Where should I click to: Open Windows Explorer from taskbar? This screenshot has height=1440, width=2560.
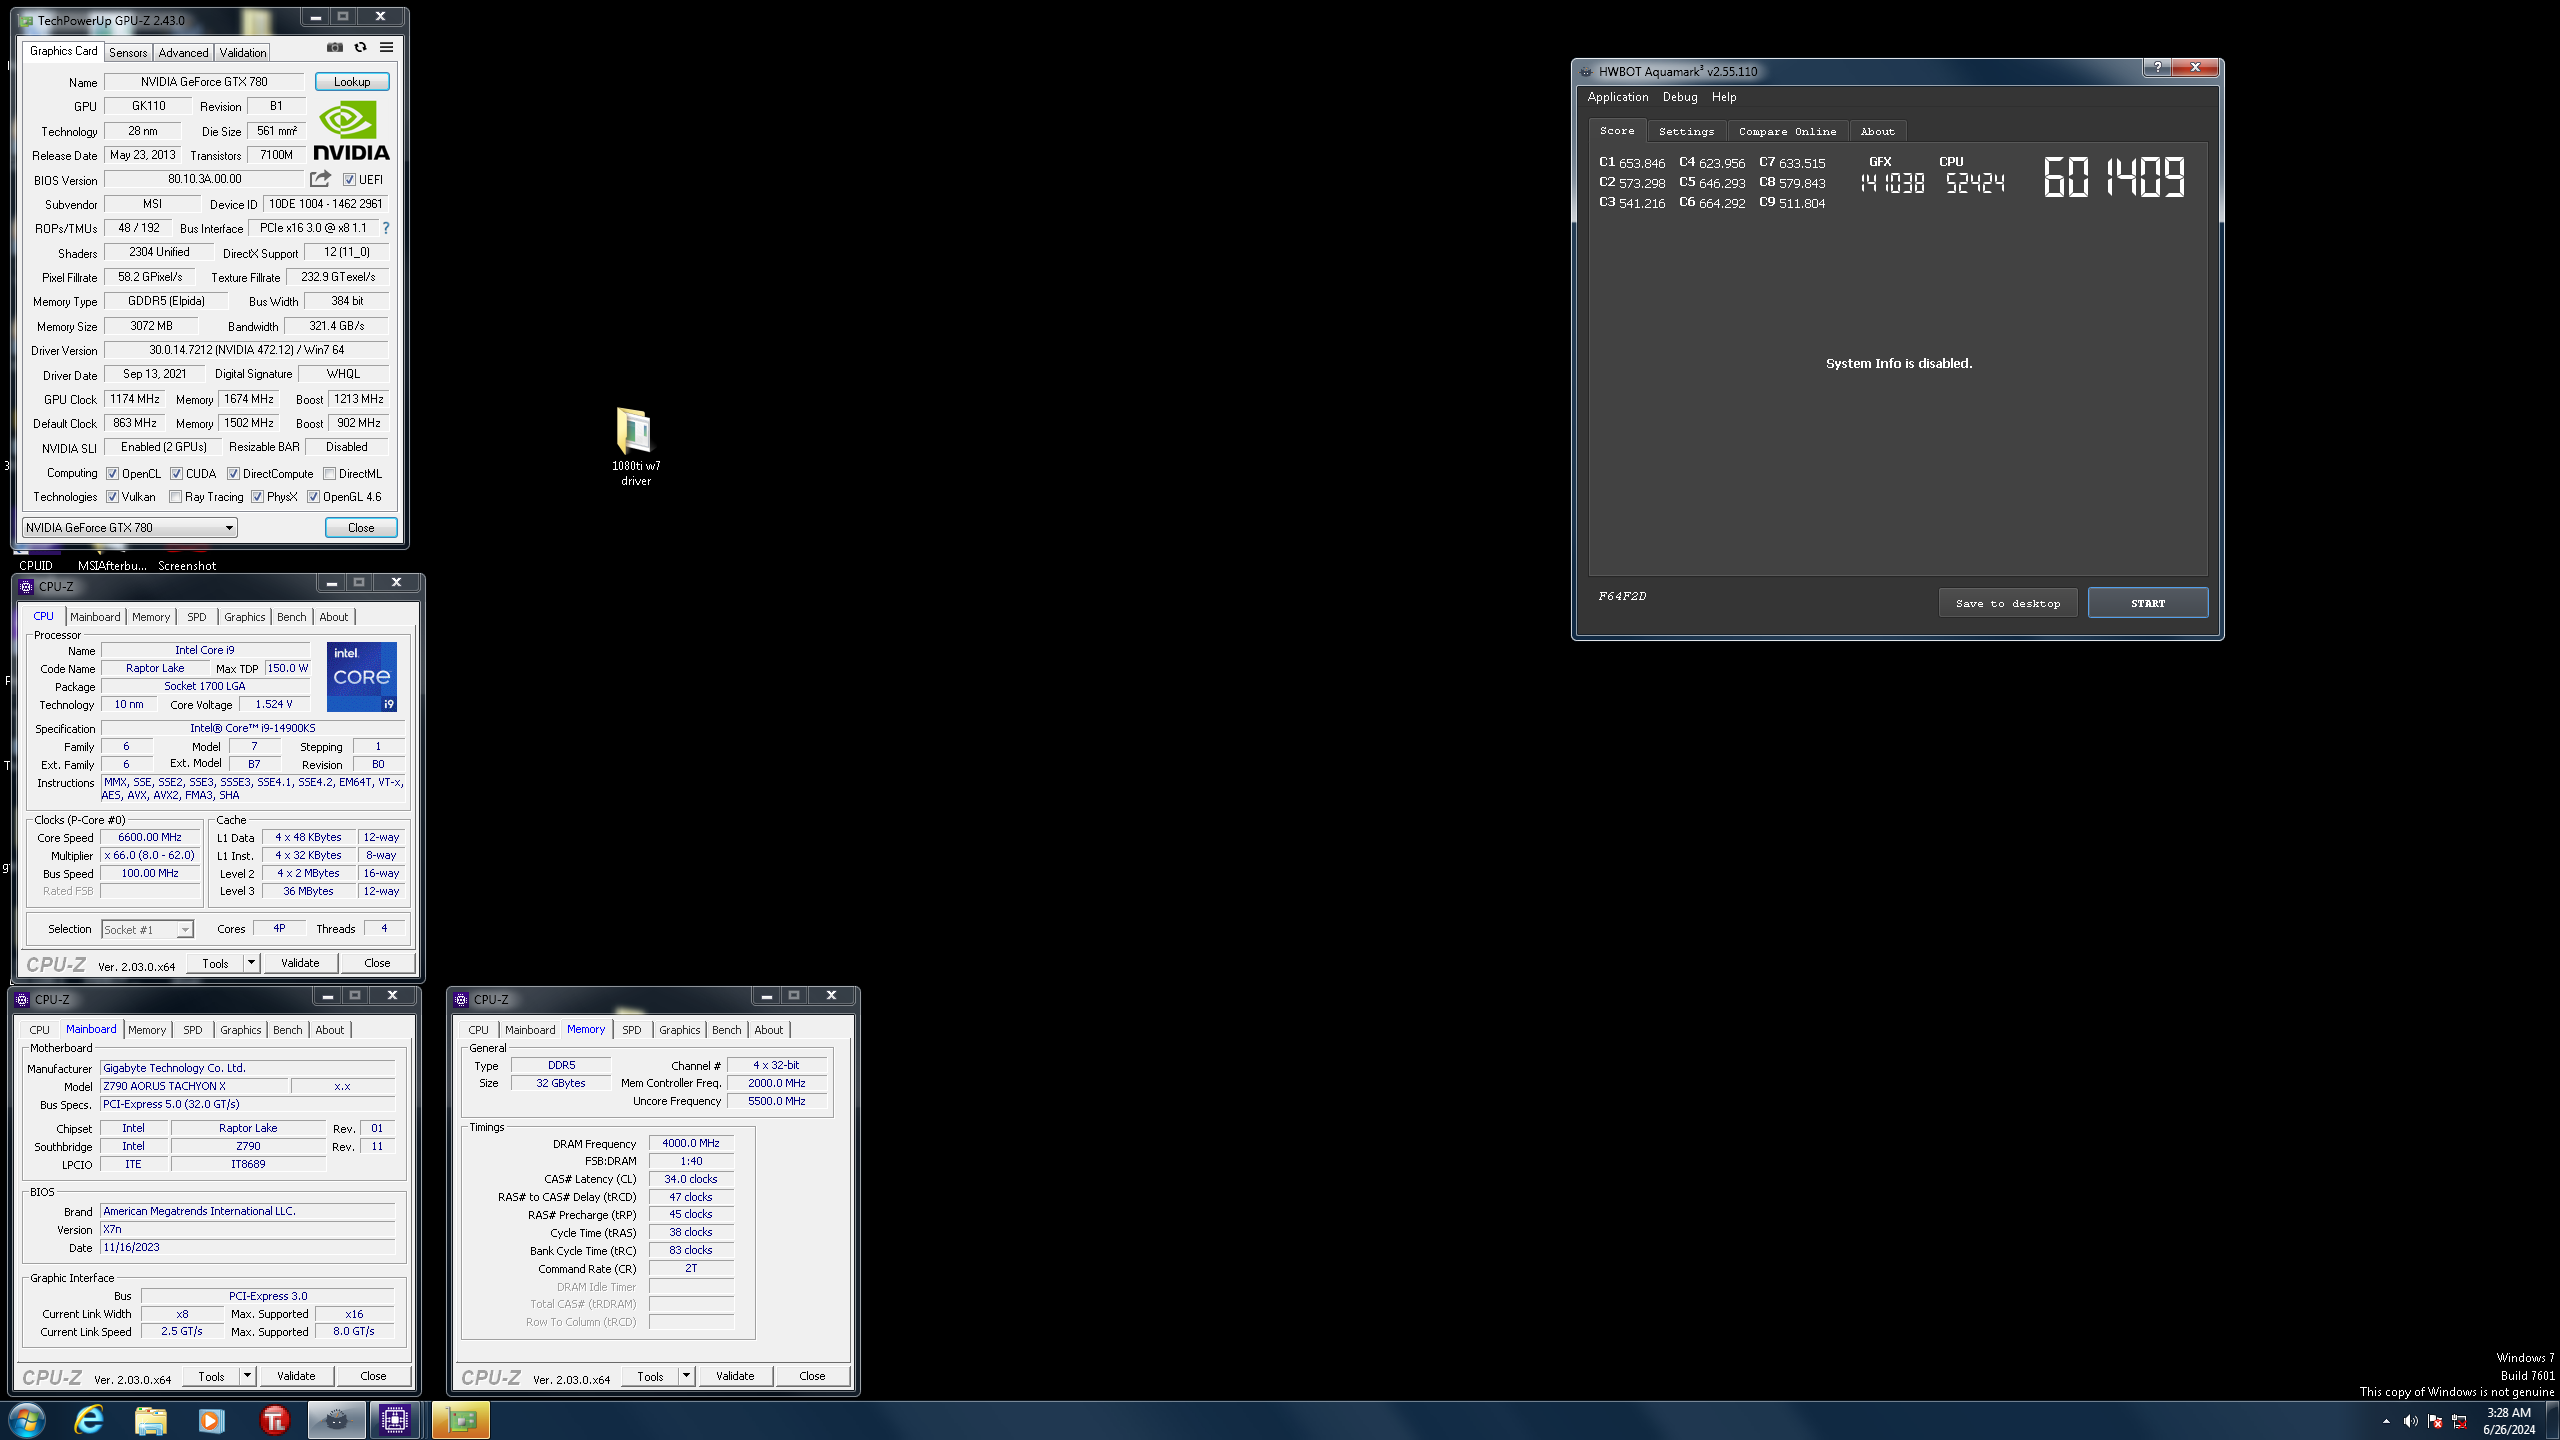click(x=151, y=1420)
